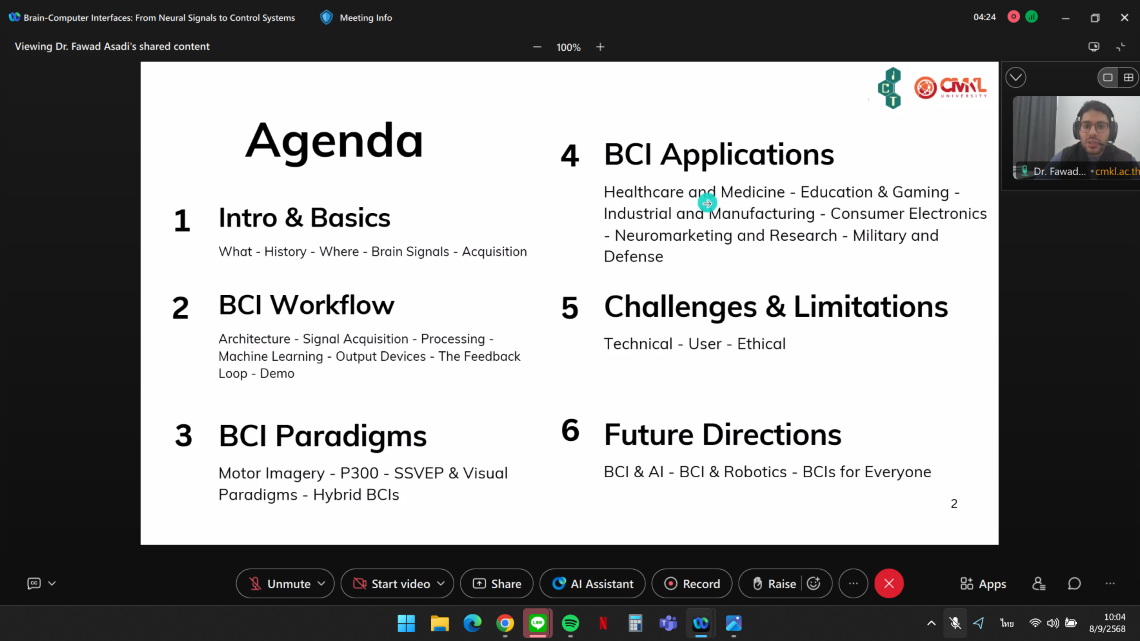Start video camera
The width and height of the screenshot is (1140, 641).
[x=390, y=584]
